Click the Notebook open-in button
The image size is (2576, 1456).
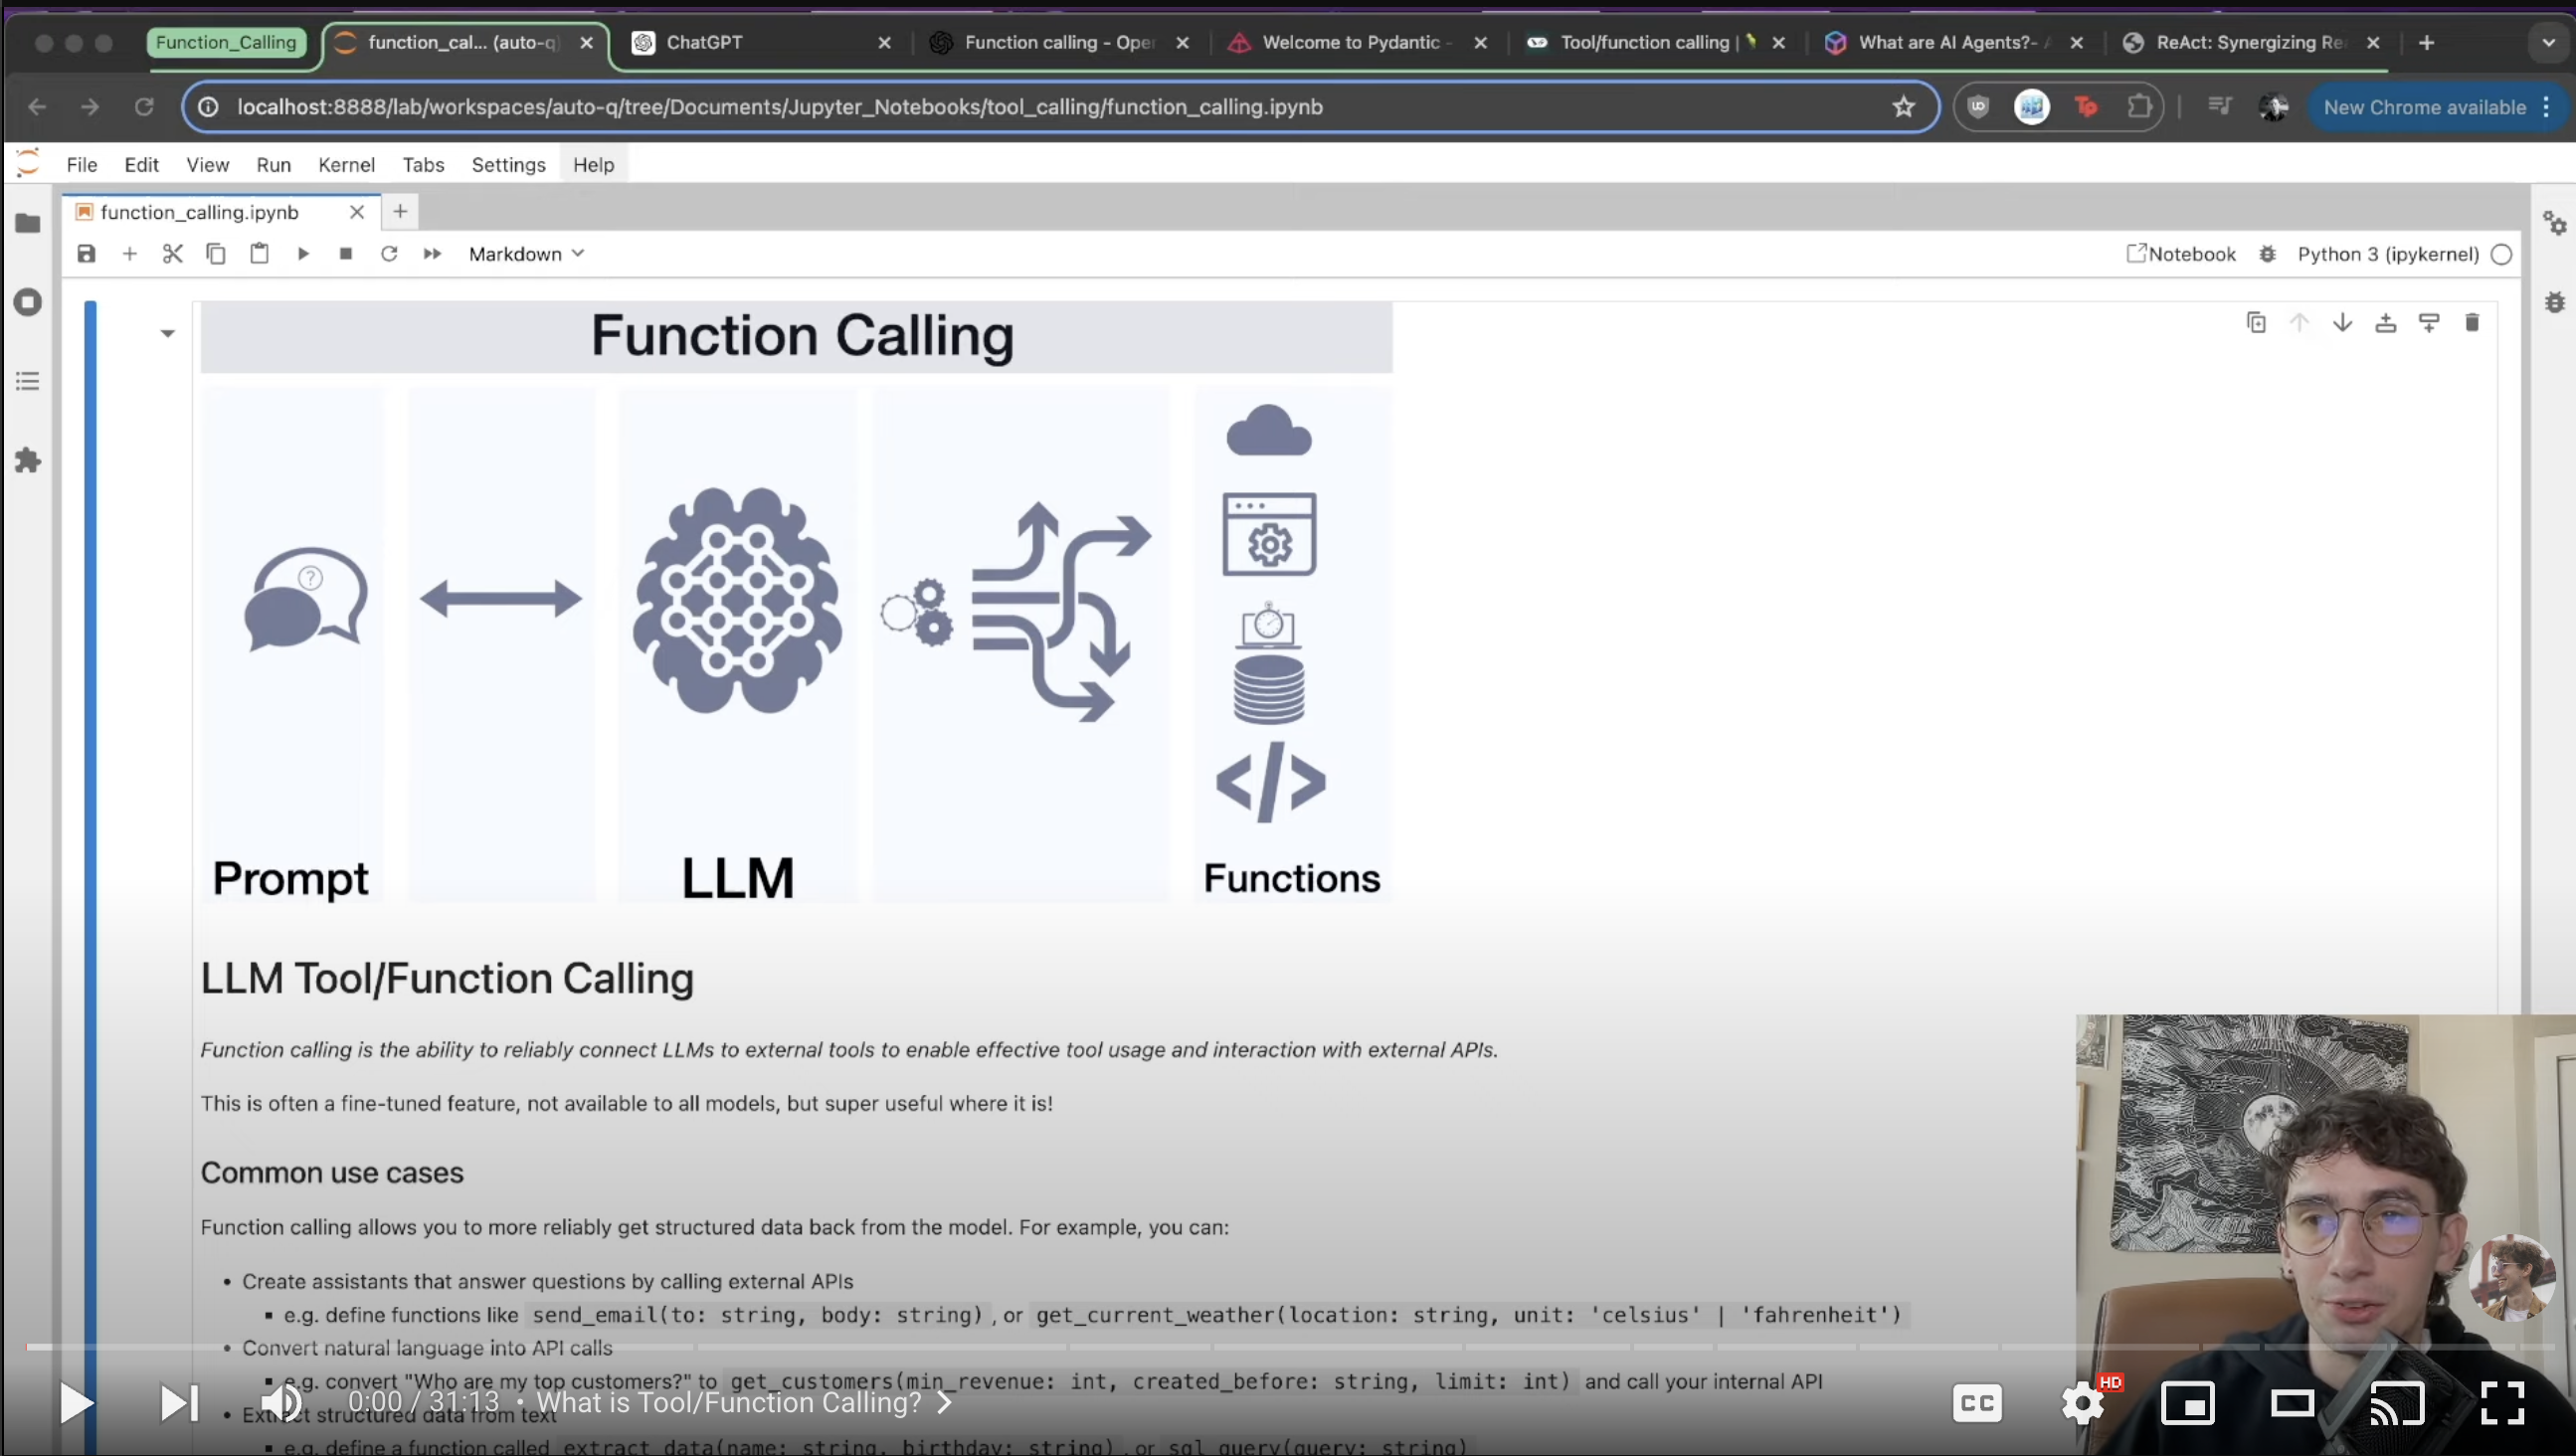tap(2181, 254)
